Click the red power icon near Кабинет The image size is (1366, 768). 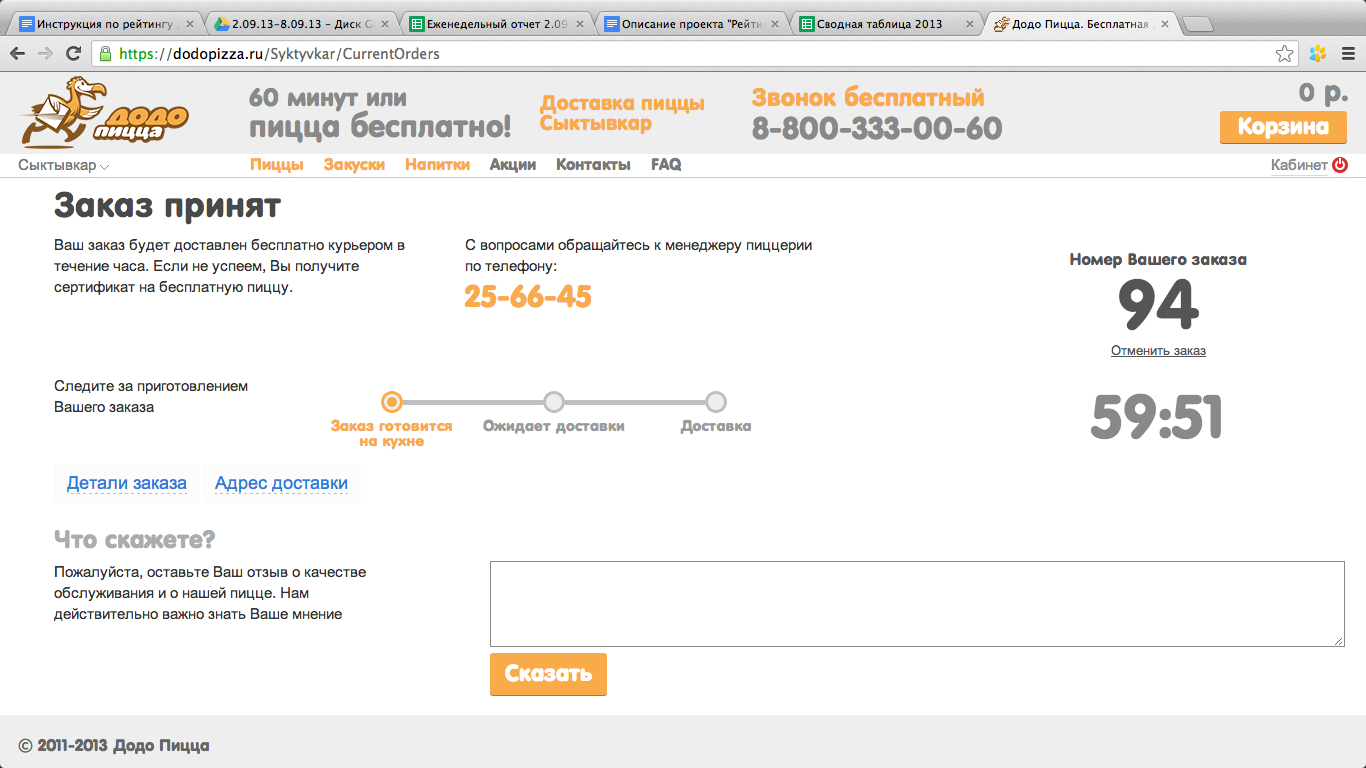(1340, 165)
